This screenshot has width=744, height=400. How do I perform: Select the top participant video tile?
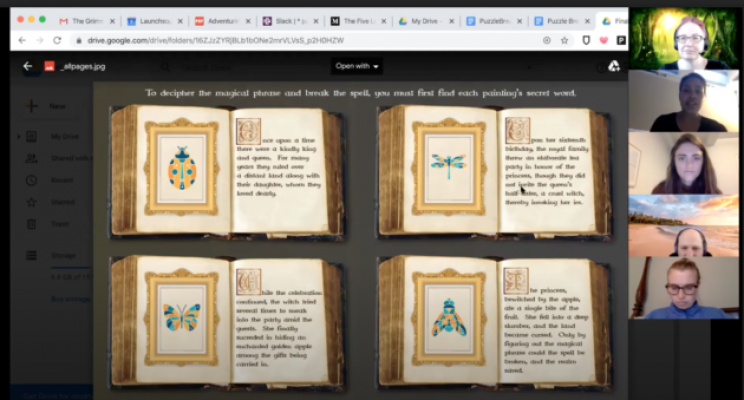pos(685,37)
